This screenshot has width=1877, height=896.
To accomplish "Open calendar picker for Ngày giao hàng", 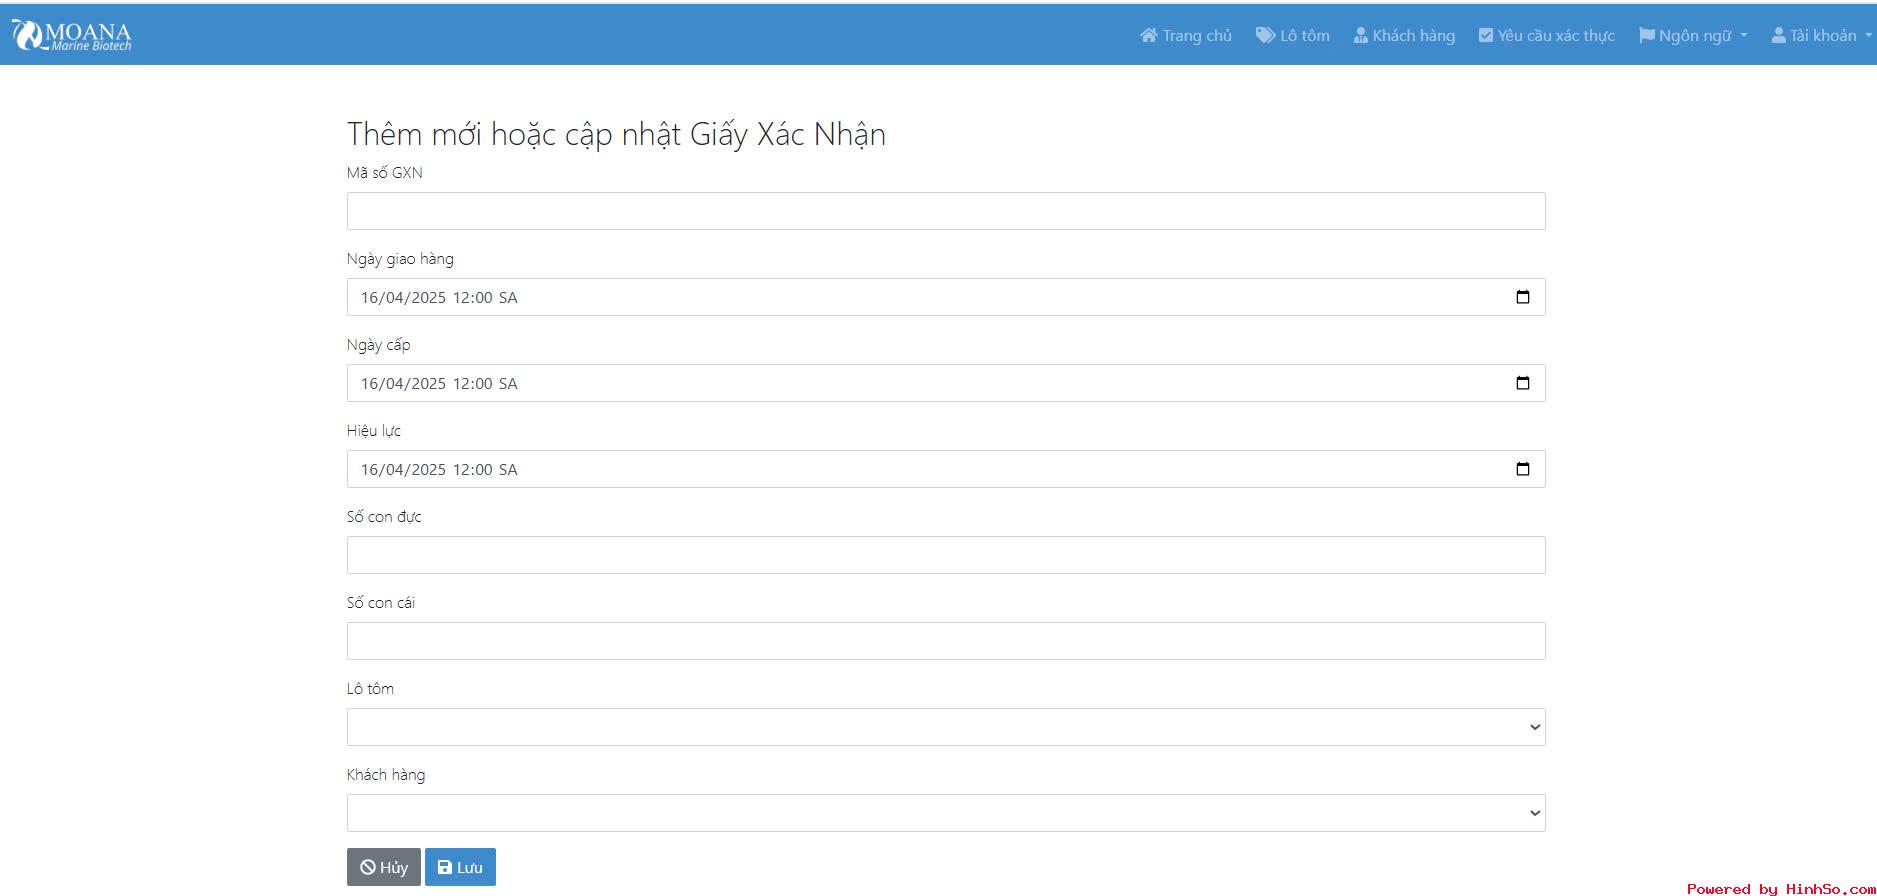I will (x=1523, y=297).
